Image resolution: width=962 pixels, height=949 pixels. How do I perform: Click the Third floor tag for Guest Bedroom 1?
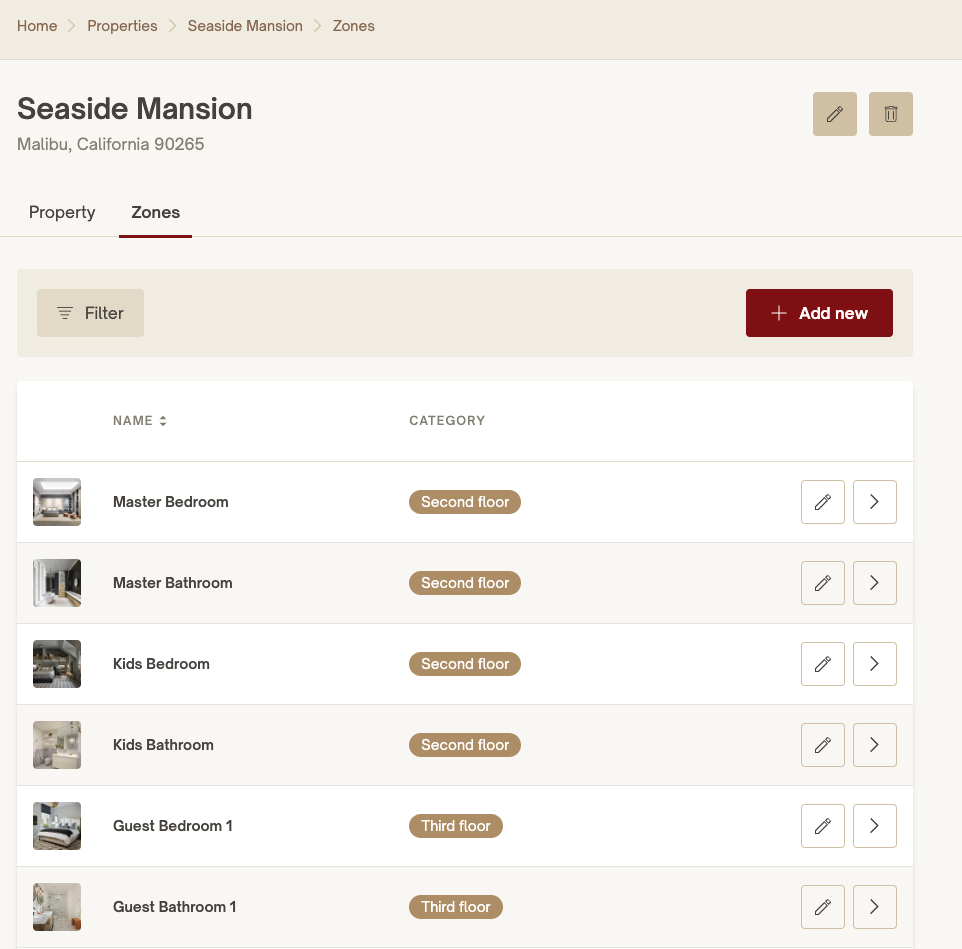(x=455, y=826)
